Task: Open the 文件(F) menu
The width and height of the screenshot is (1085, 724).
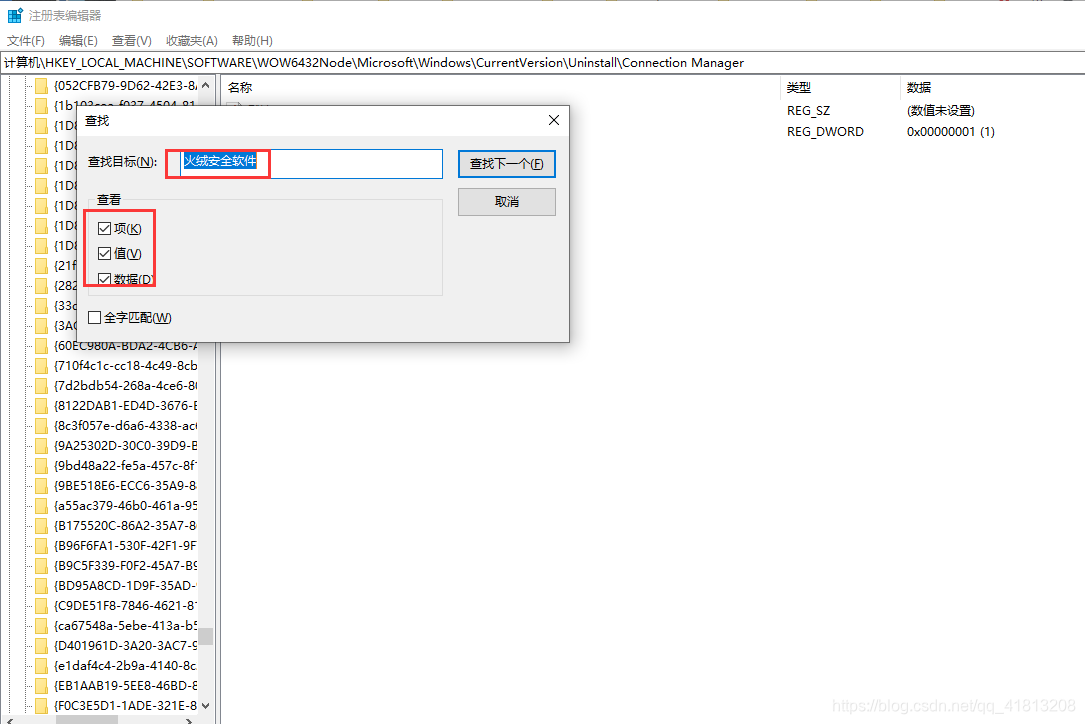Action: tap(26, 41)
